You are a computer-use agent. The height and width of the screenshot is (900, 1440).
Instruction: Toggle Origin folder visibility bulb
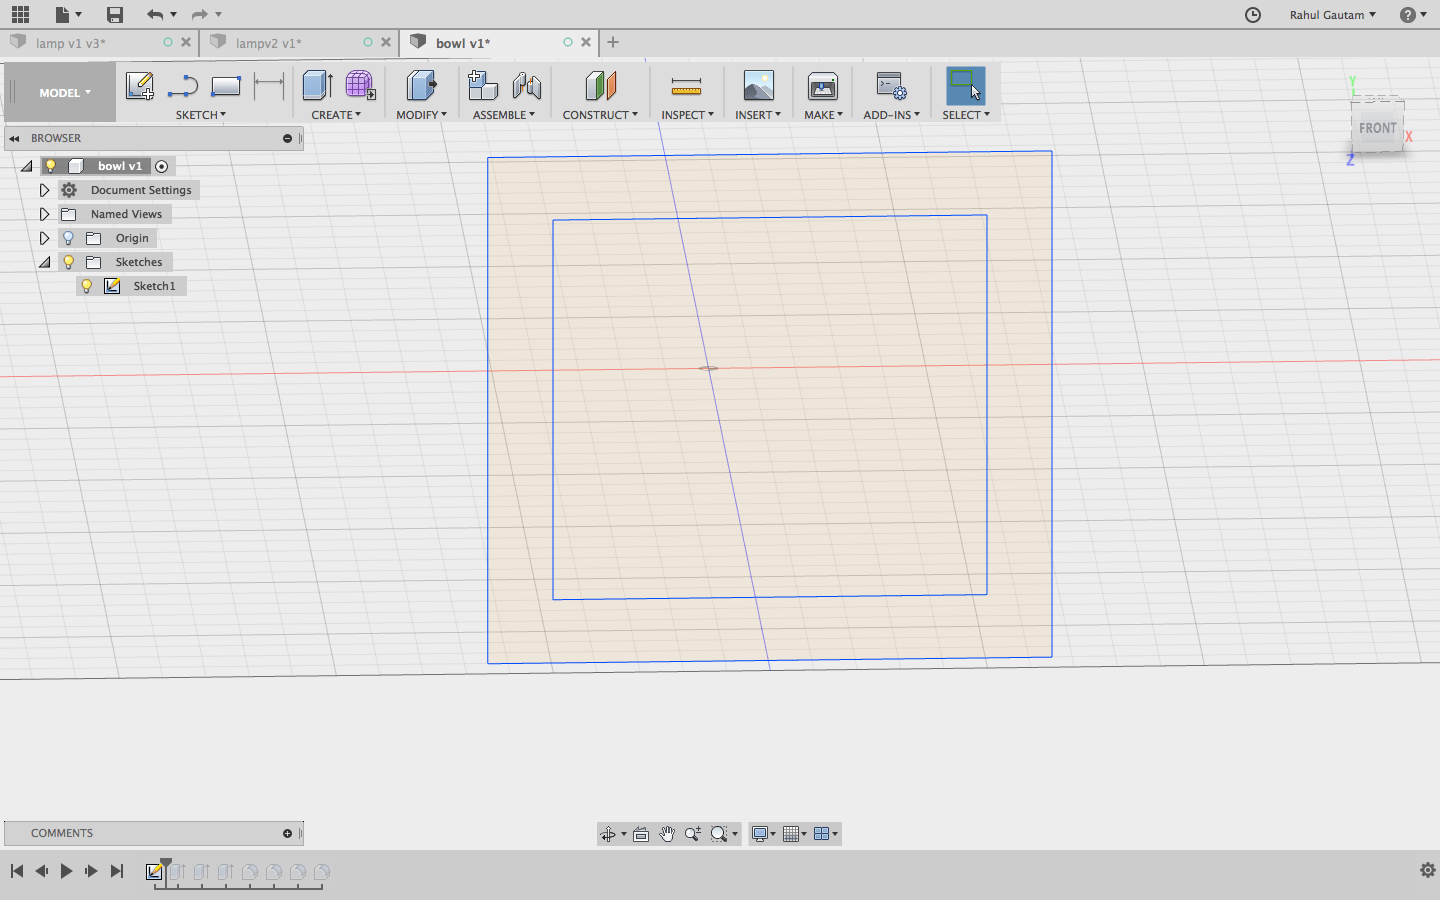[68, 238]
